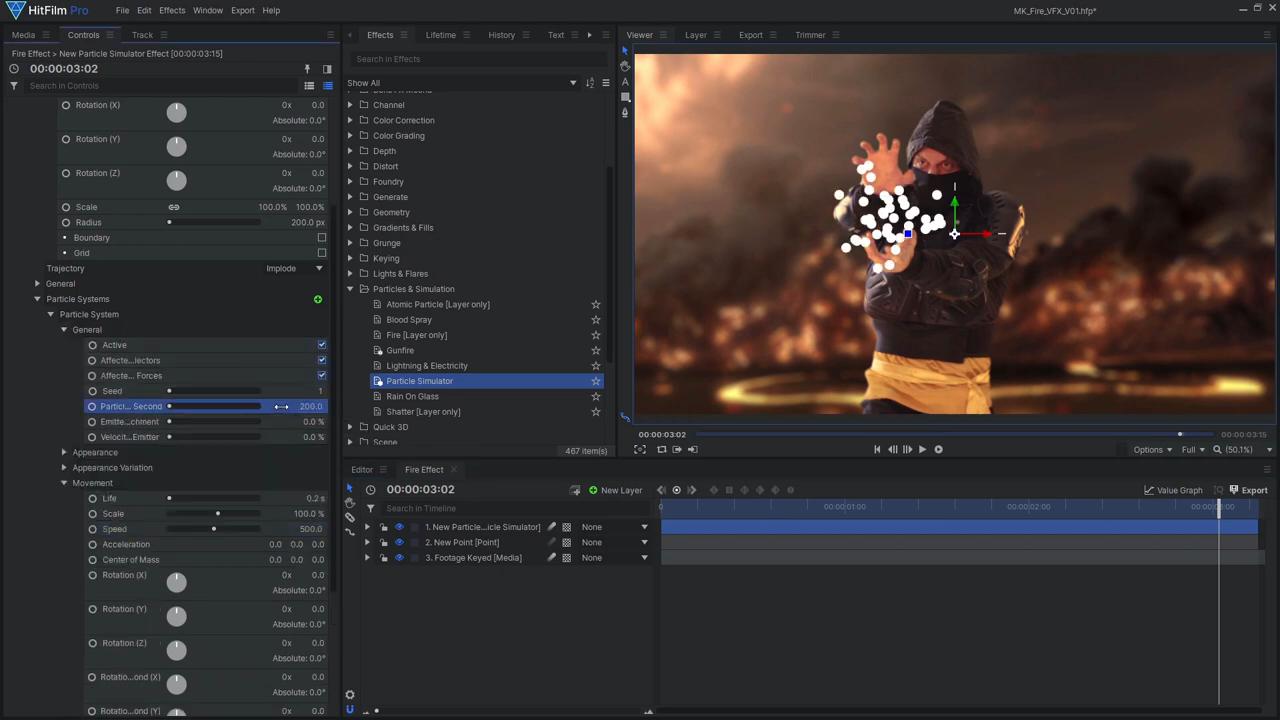Pin the Controls panel
Image resolution: width=1280 pixels, height=720 pixels.
(307, 69)
